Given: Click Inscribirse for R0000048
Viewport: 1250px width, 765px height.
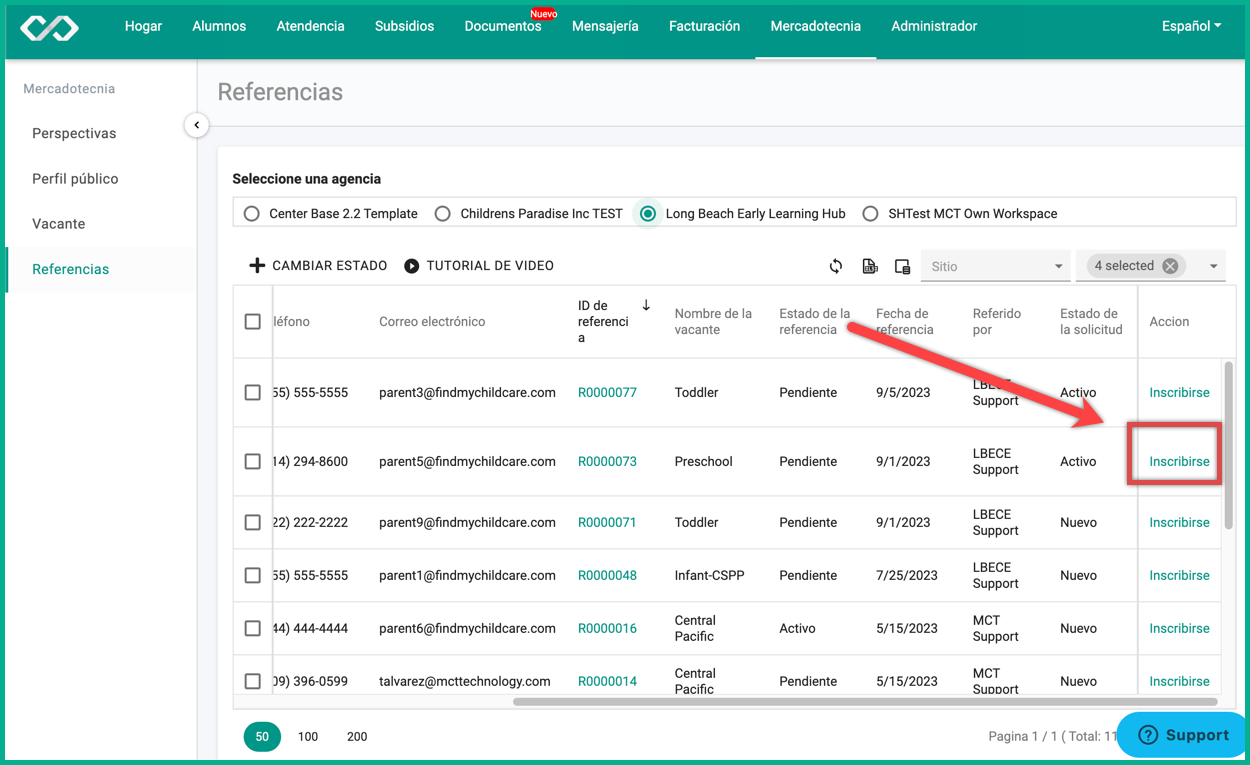Looking at the screenshot, I should [1179, 576].
